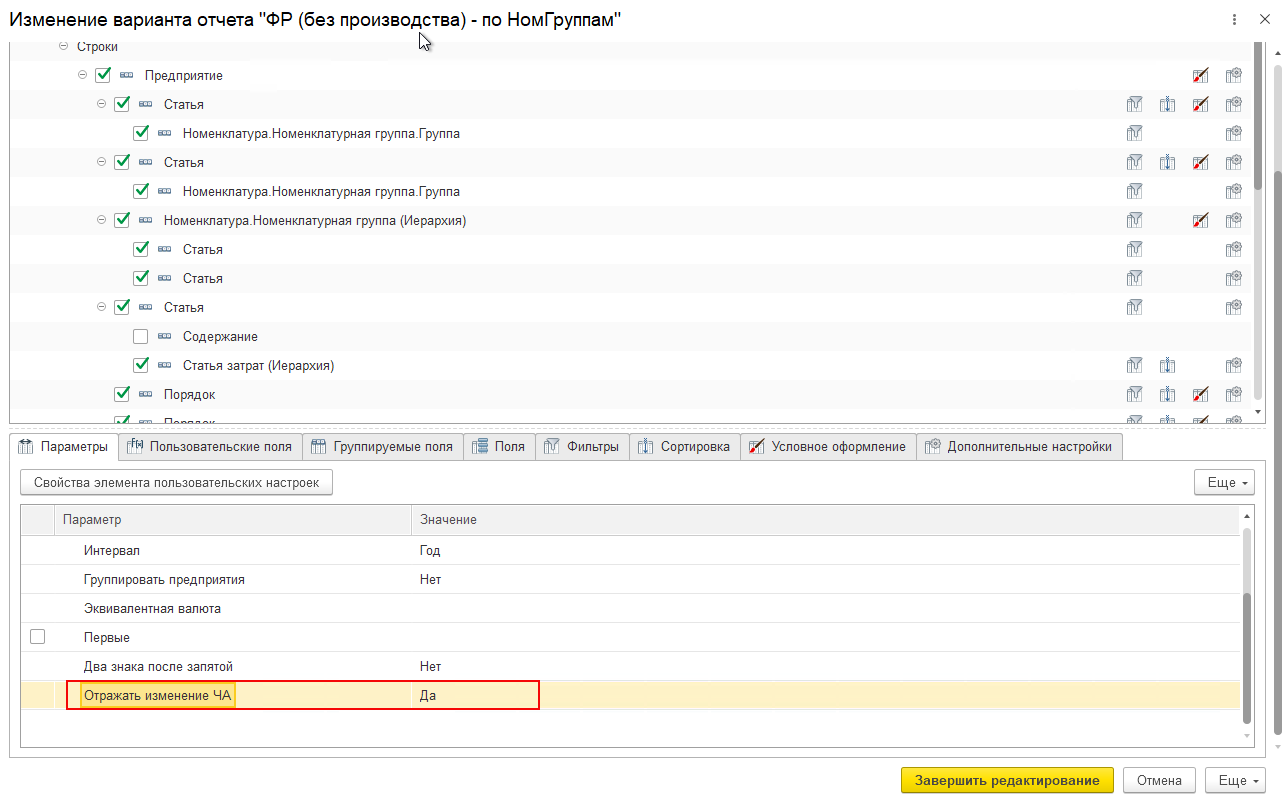Open Фильтры tab
Screen dimensions: 1282x805
click(x=582, y=447)
